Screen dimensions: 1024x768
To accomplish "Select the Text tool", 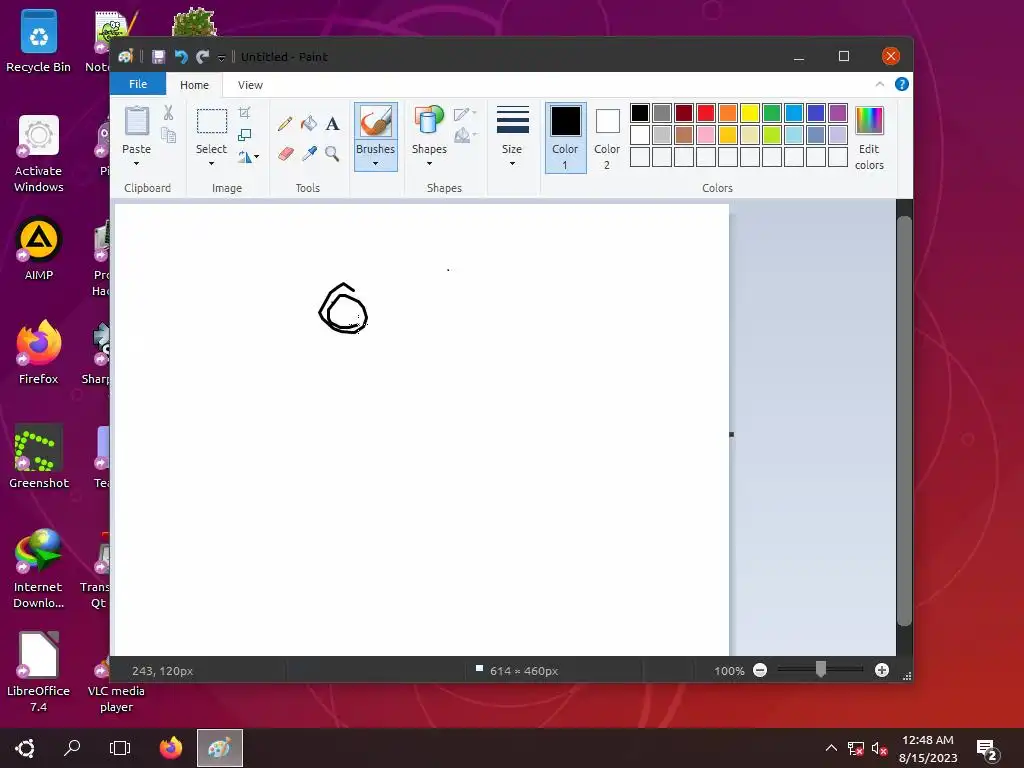I will 332,123.
